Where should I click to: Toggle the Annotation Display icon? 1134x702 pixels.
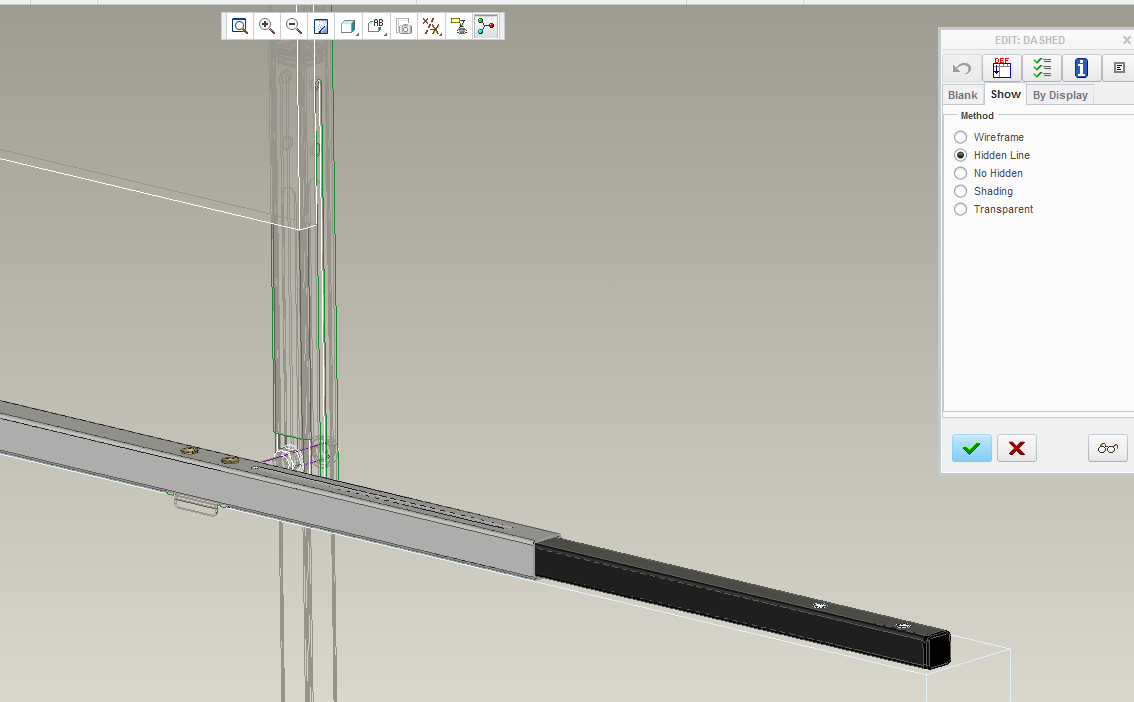[459, 27]
